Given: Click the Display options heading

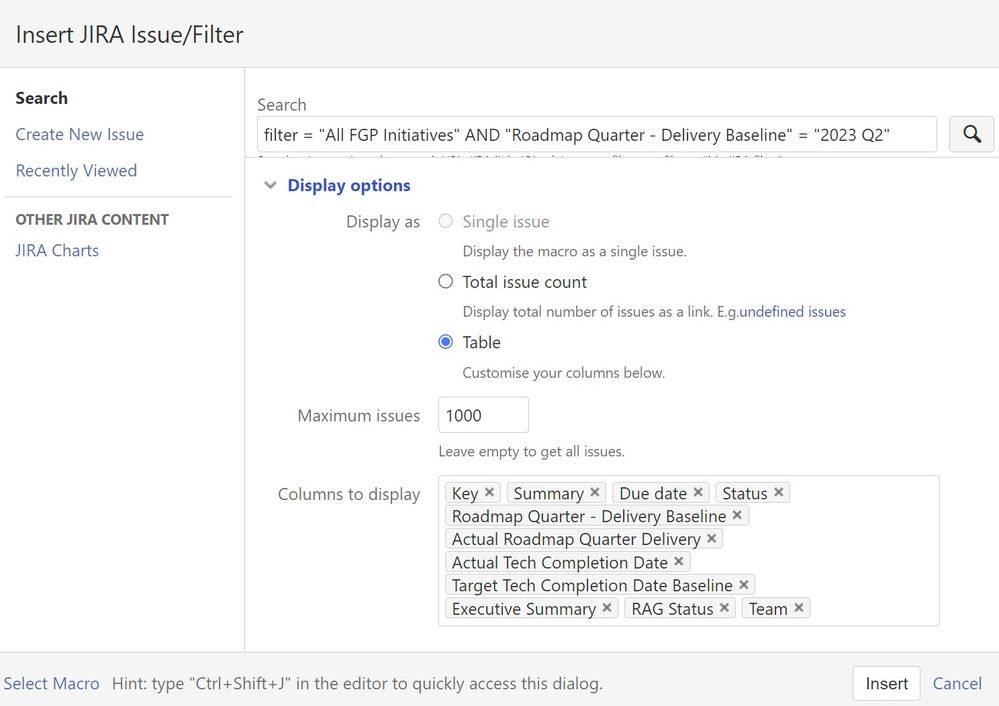Looking at the screenshot, I should click(349, 185).
